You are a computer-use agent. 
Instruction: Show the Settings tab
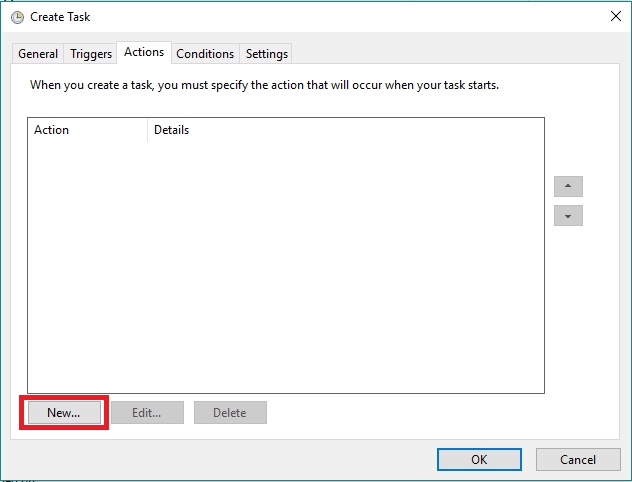pyautogui.click(x=267, y=54)
